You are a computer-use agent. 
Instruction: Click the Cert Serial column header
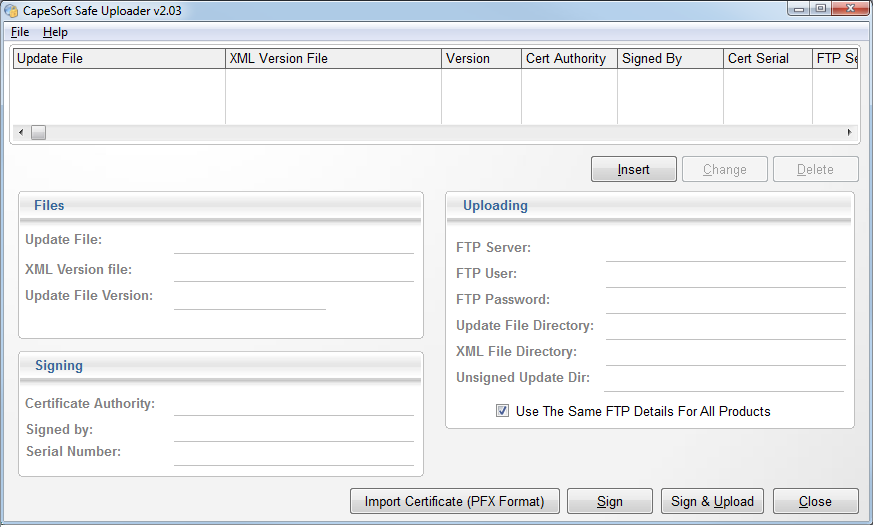(767, 58)
